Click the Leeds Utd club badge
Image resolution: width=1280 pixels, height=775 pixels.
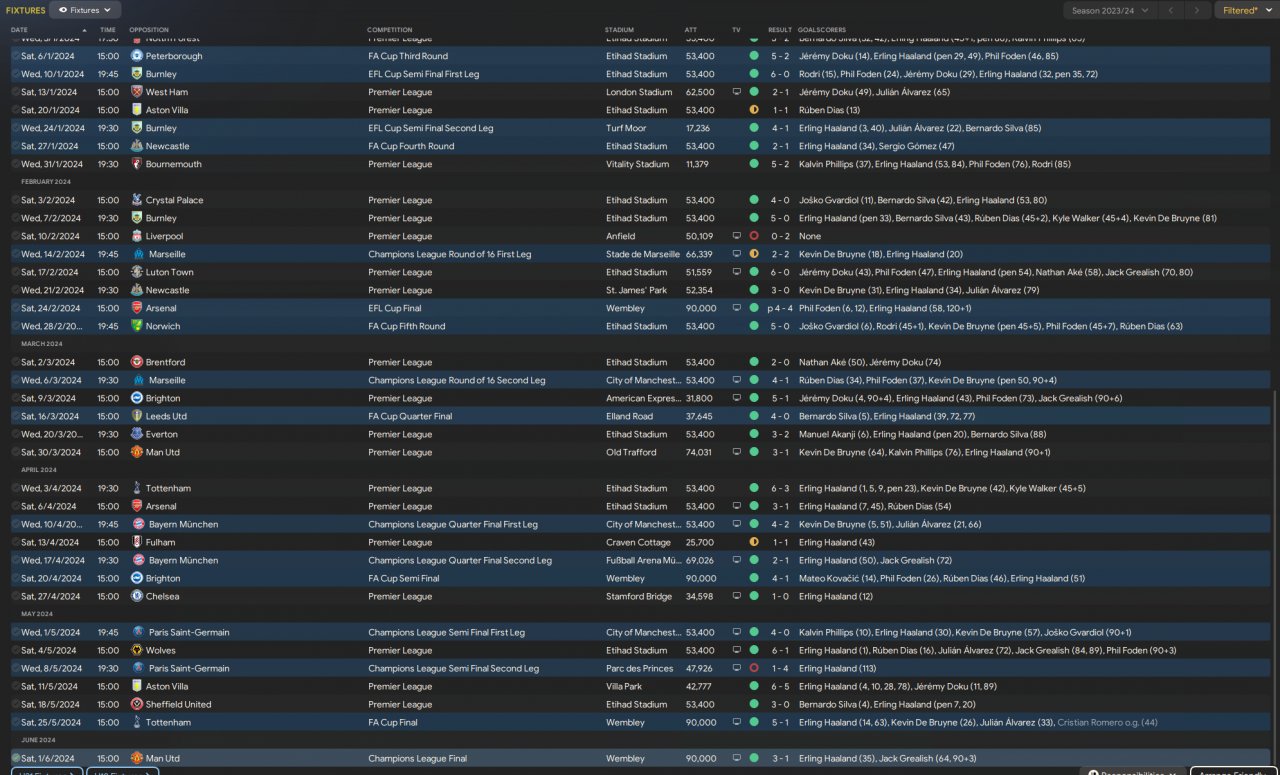click(x=137, y=416)
